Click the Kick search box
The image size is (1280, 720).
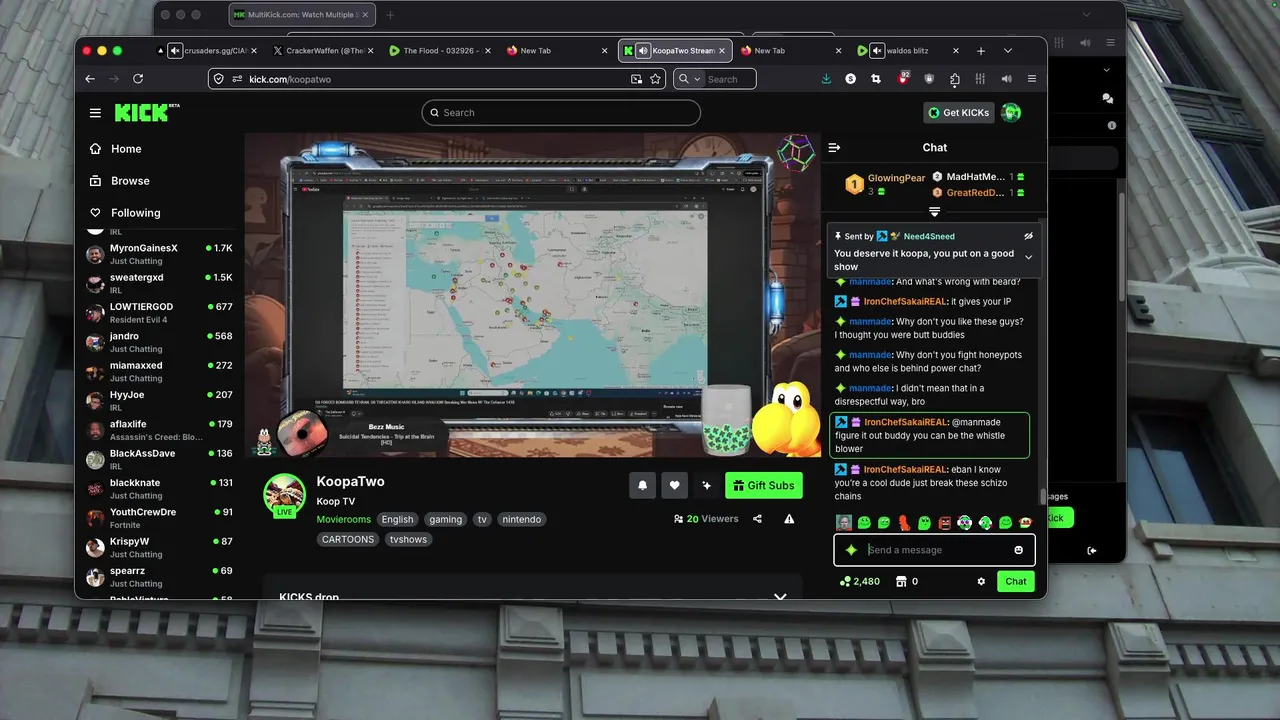561,113
